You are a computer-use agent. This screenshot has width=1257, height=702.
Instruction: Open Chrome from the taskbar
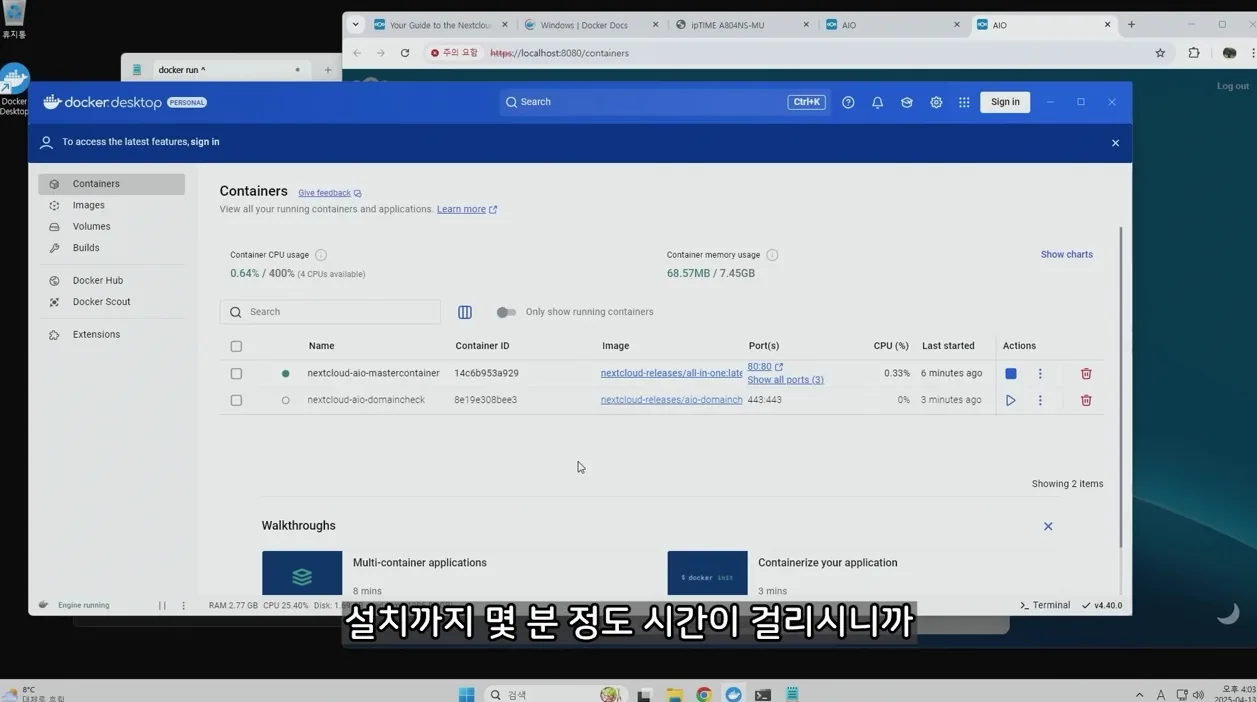704,694
